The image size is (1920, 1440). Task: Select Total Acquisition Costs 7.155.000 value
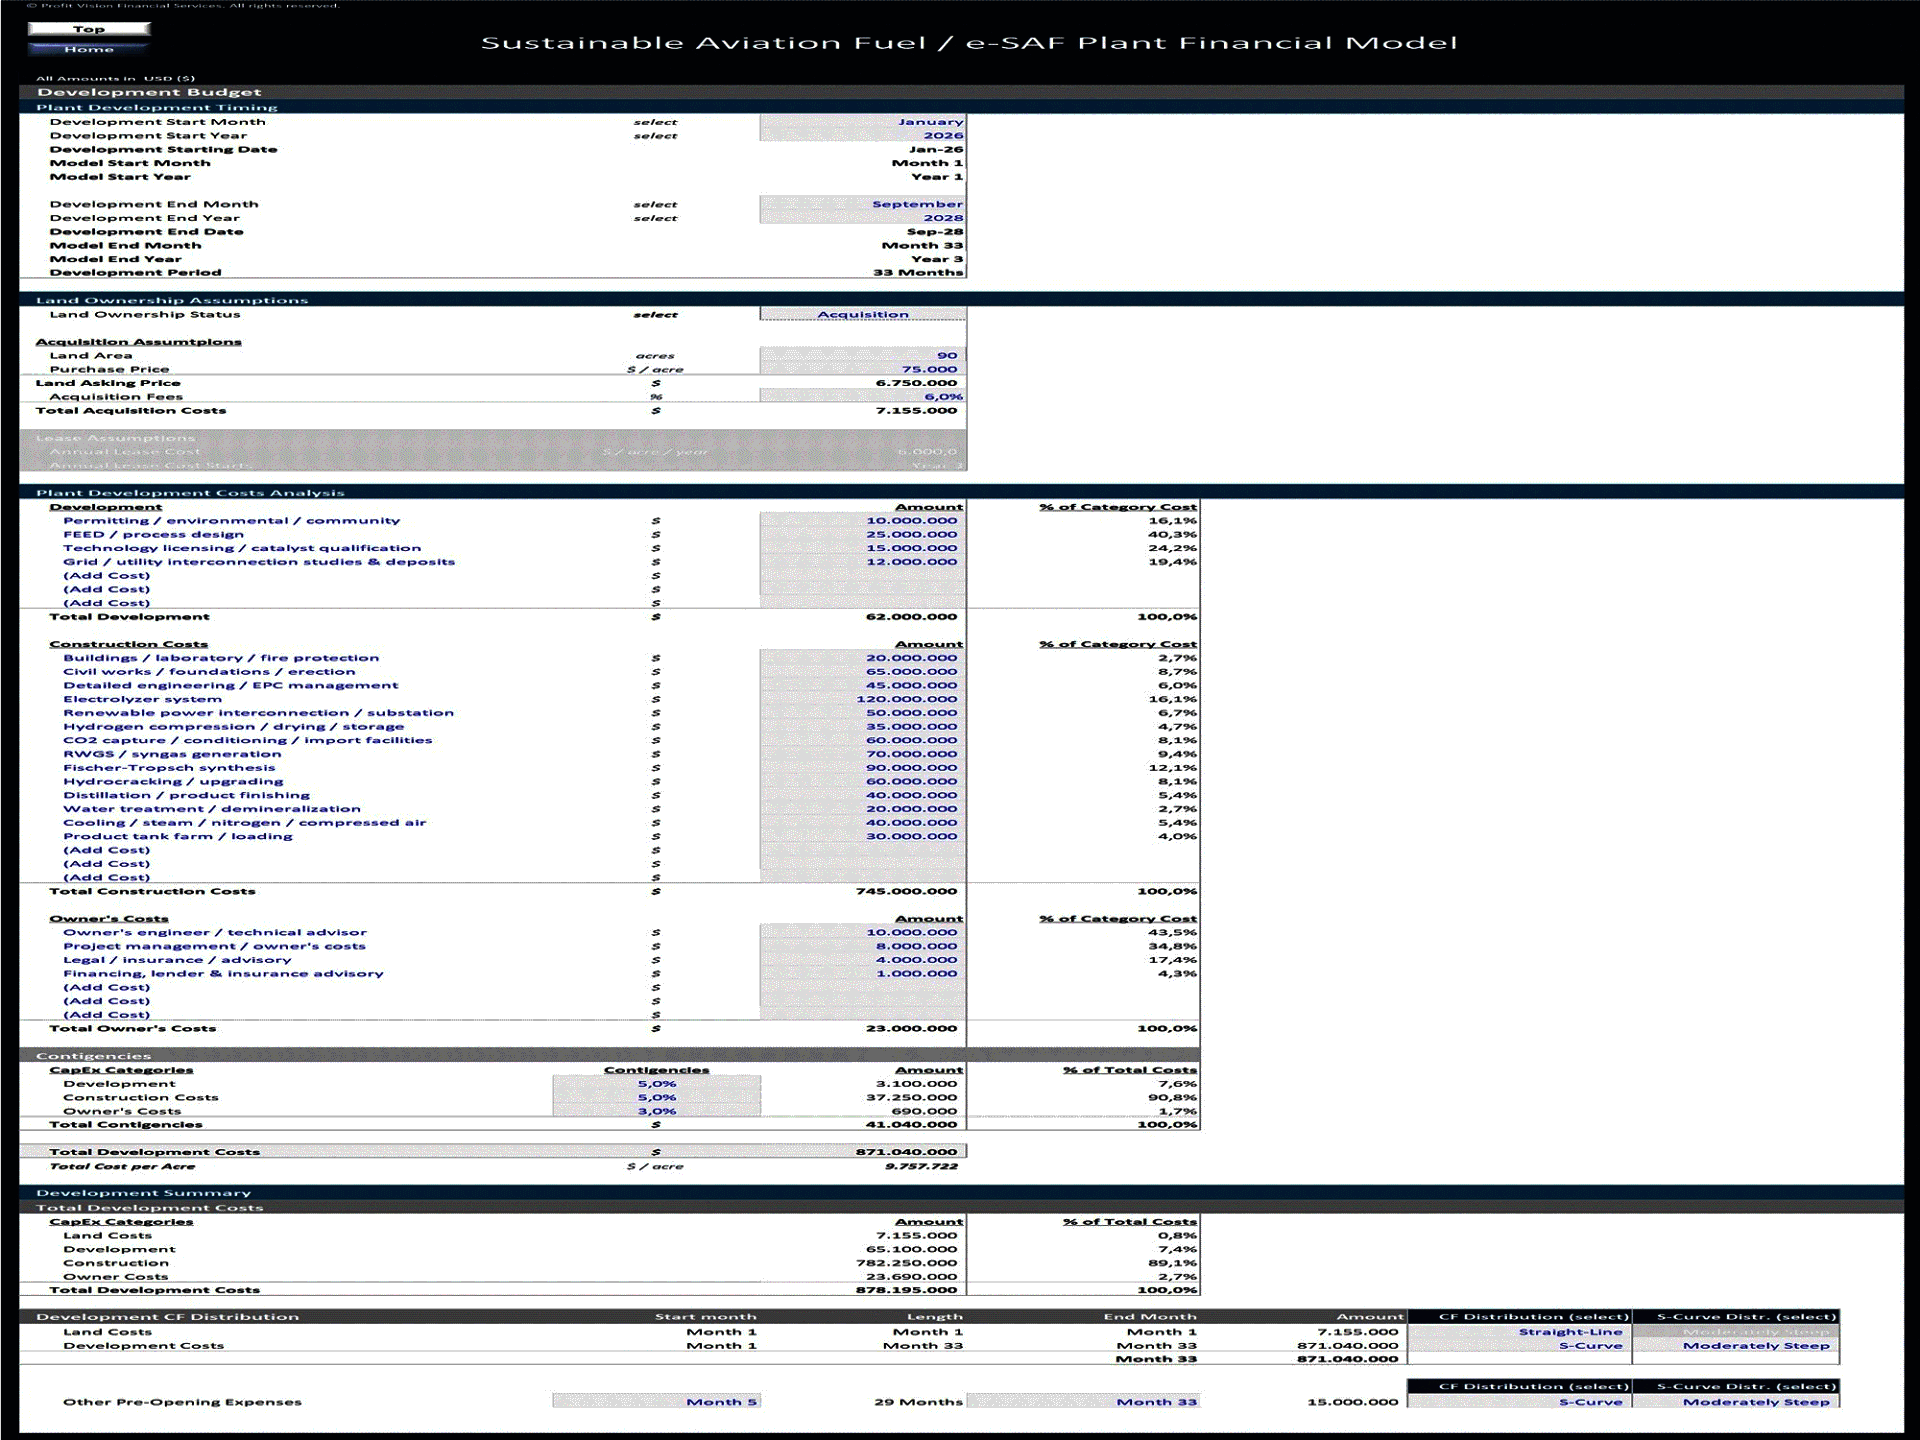coord(916,411)
